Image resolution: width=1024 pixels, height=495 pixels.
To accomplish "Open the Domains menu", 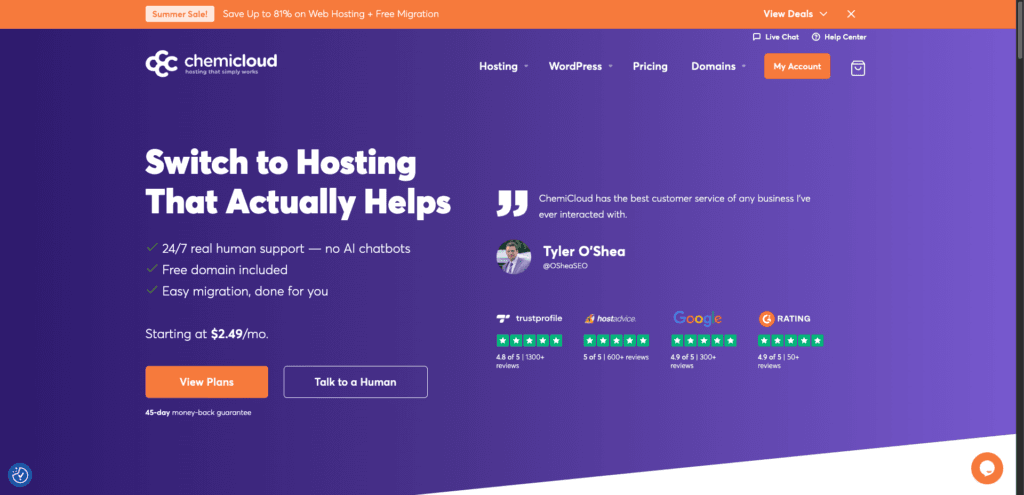I will (x=713, y=67).
